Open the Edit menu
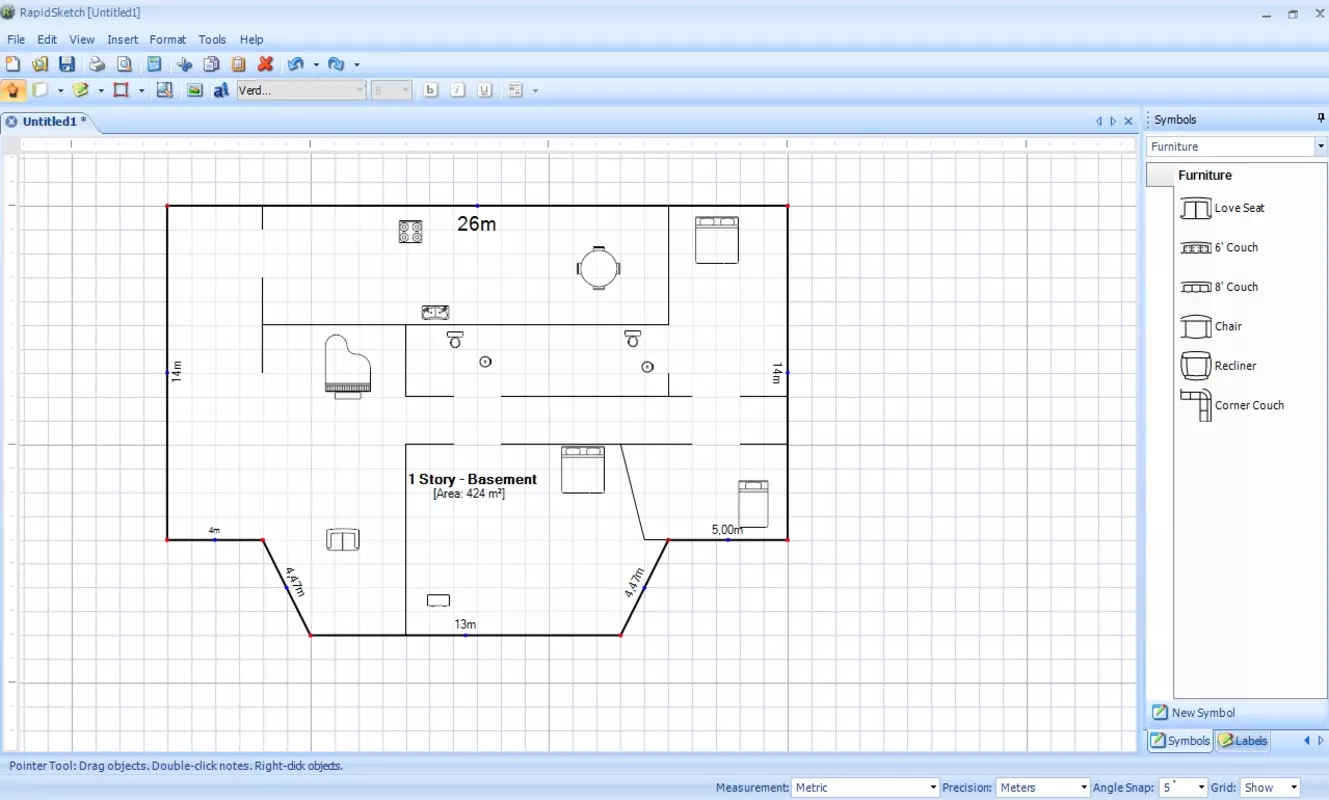This screenshot has height=800, width=1329. (x=47, y=40)
